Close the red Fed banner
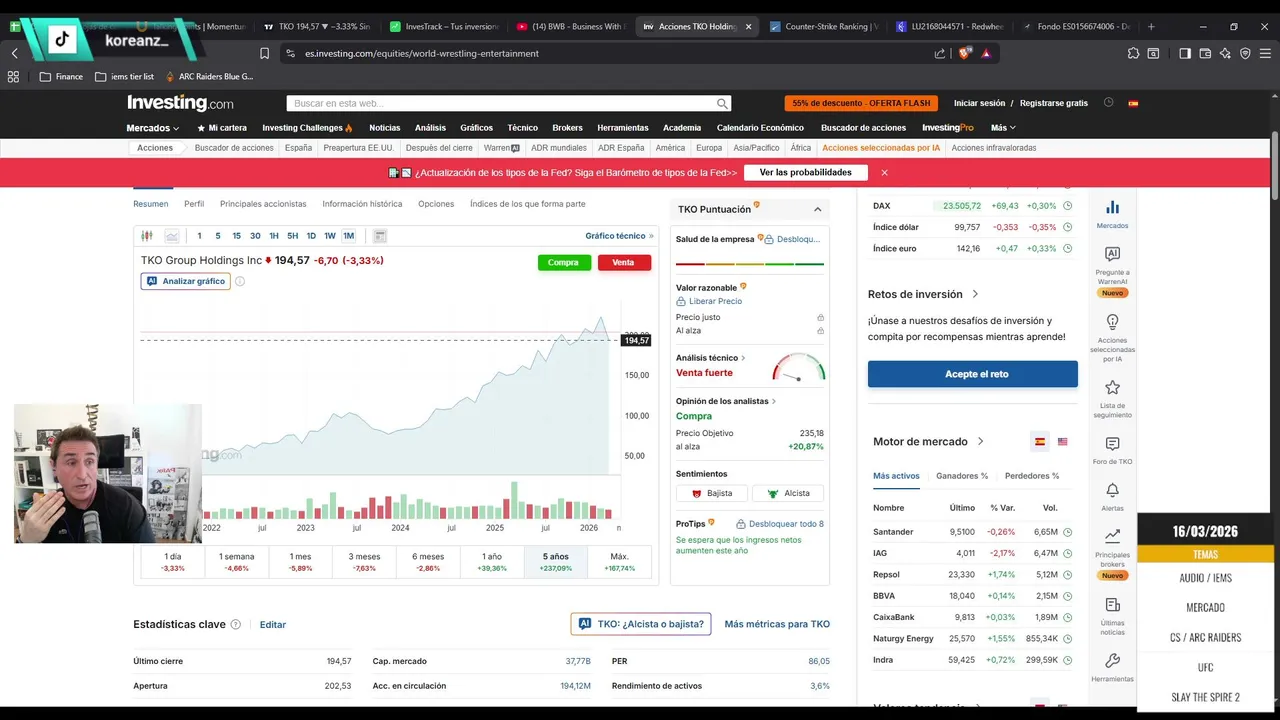Image resolution: width=1280 pixels, height=720 pixels. tap(884, 172)
